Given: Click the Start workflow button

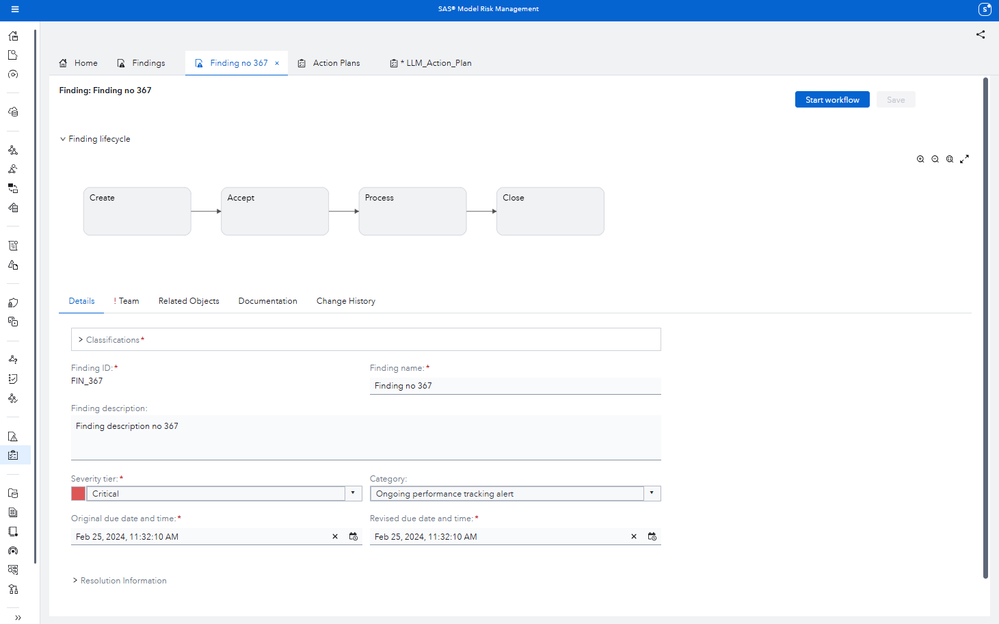Looking at the screenshot, I should click(x=832, y=99).
